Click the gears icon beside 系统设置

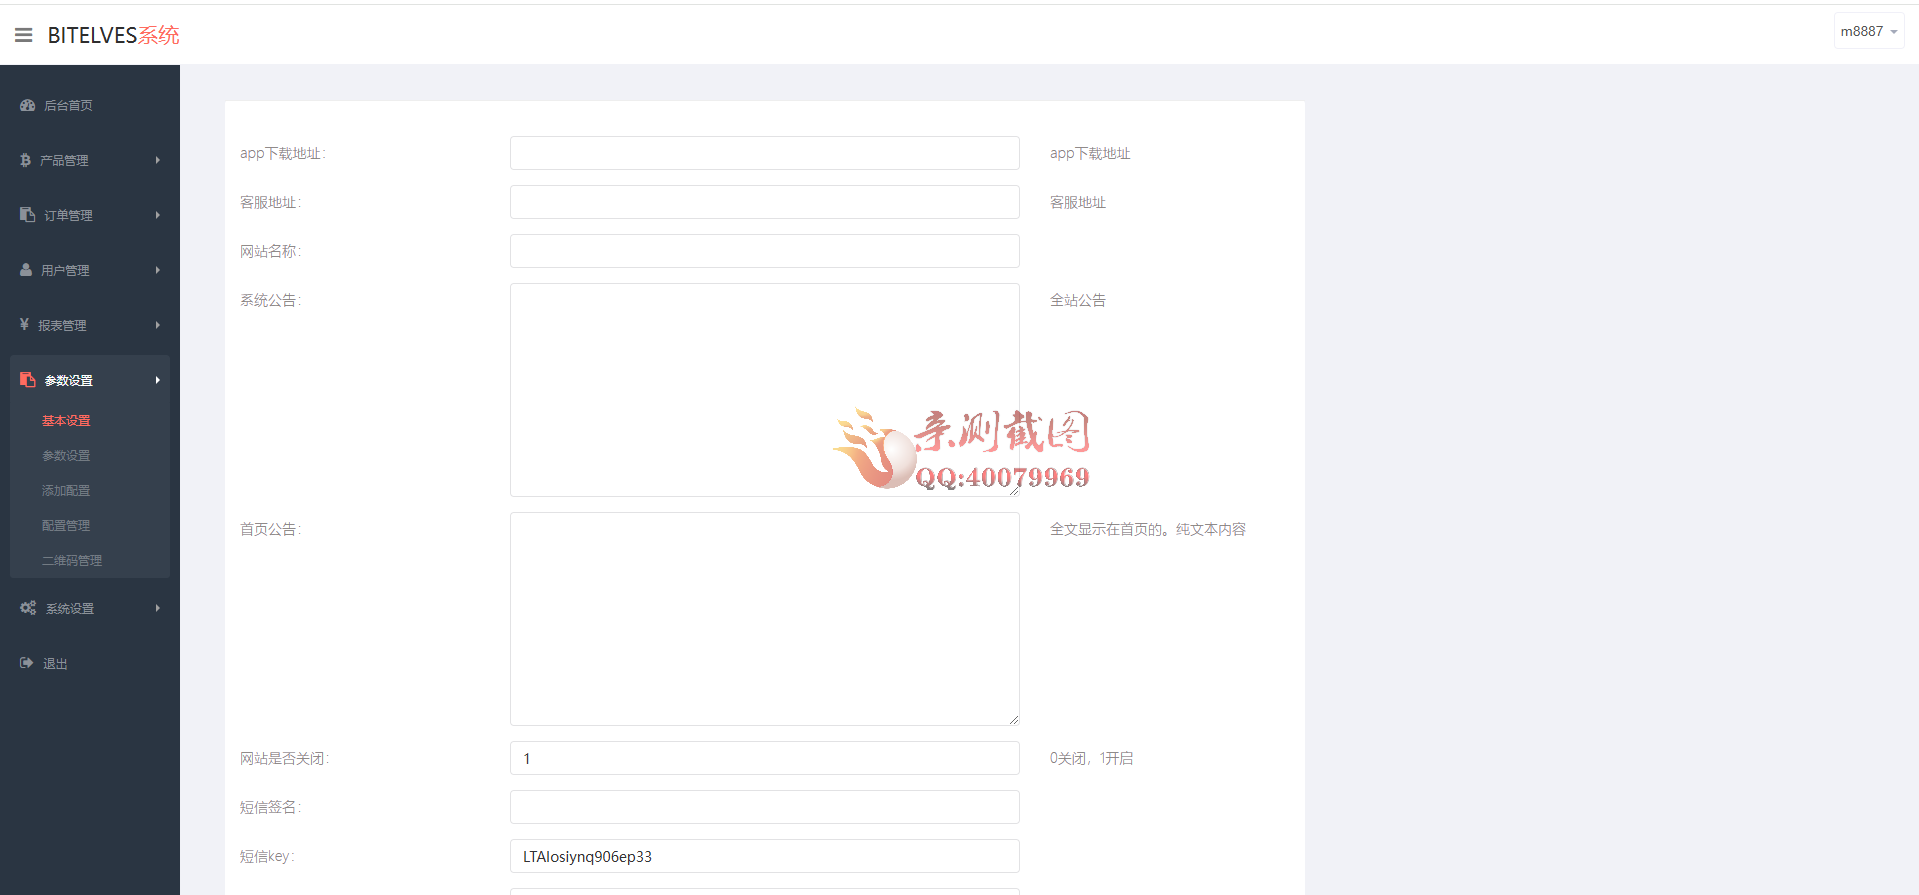28,608
